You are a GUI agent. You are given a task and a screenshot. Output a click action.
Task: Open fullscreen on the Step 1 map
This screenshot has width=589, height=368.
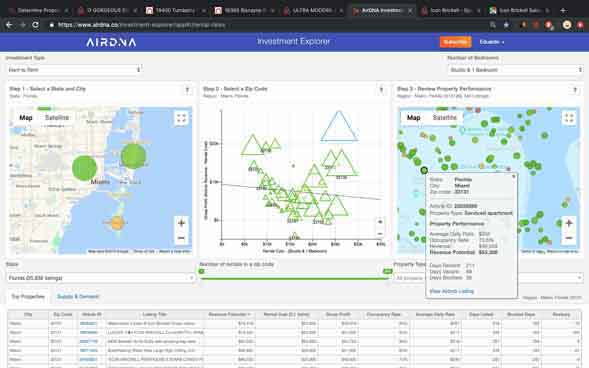tap(181, 118)
